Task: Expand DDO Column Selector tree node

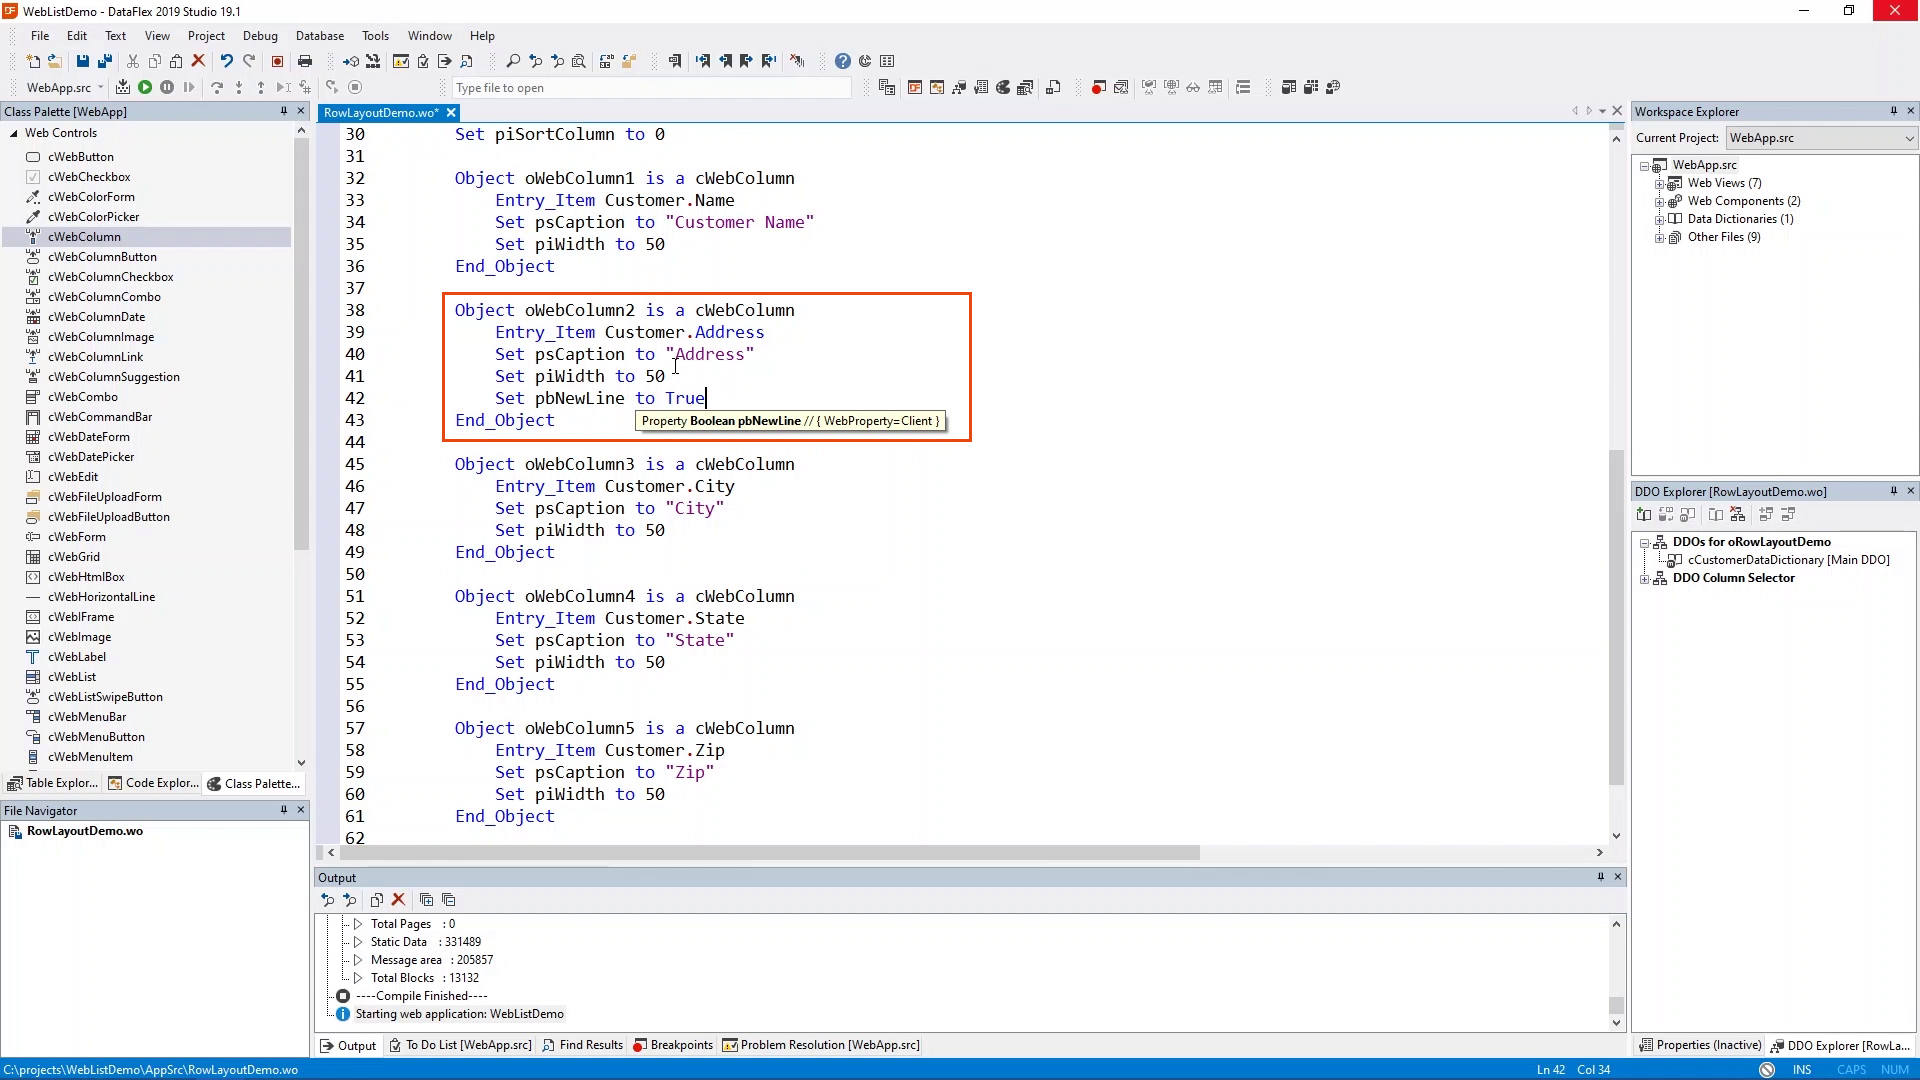Action: click(x=1645, y=578)
